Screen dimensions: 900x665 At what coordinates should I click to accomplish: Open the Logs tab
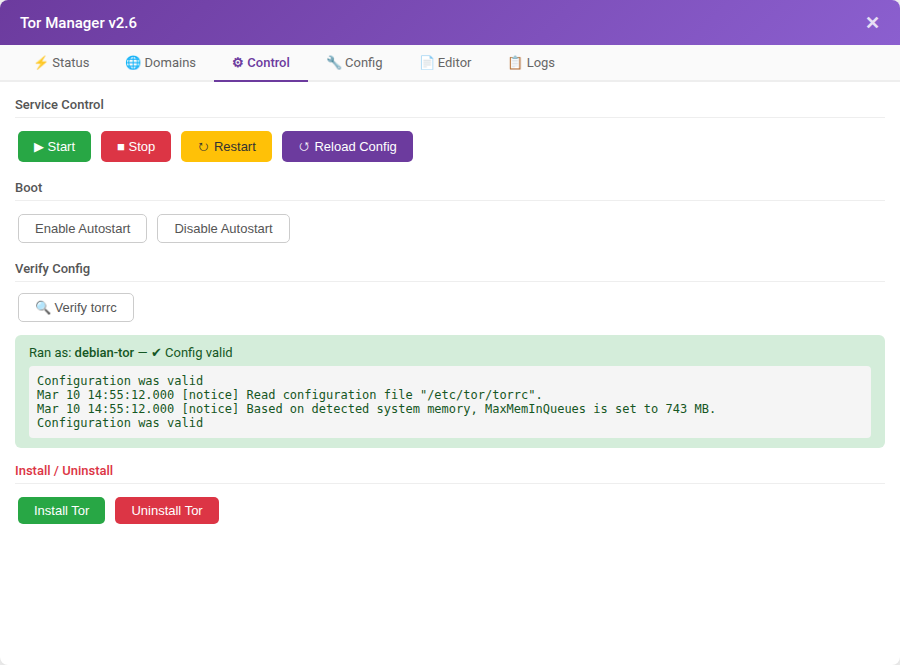coord(532,63)
